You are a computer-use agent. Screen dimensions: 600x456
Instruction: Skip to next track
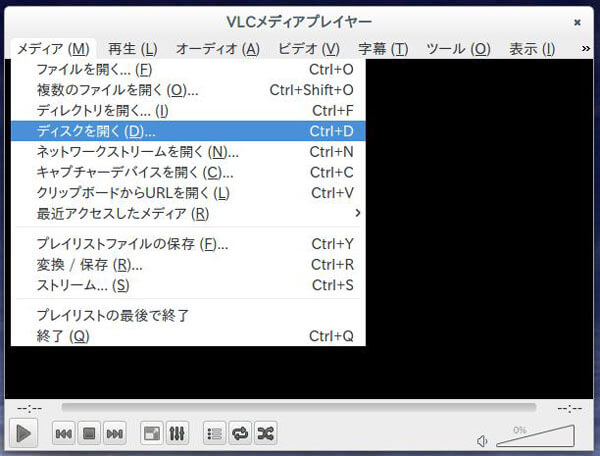[x=114, y=433]
